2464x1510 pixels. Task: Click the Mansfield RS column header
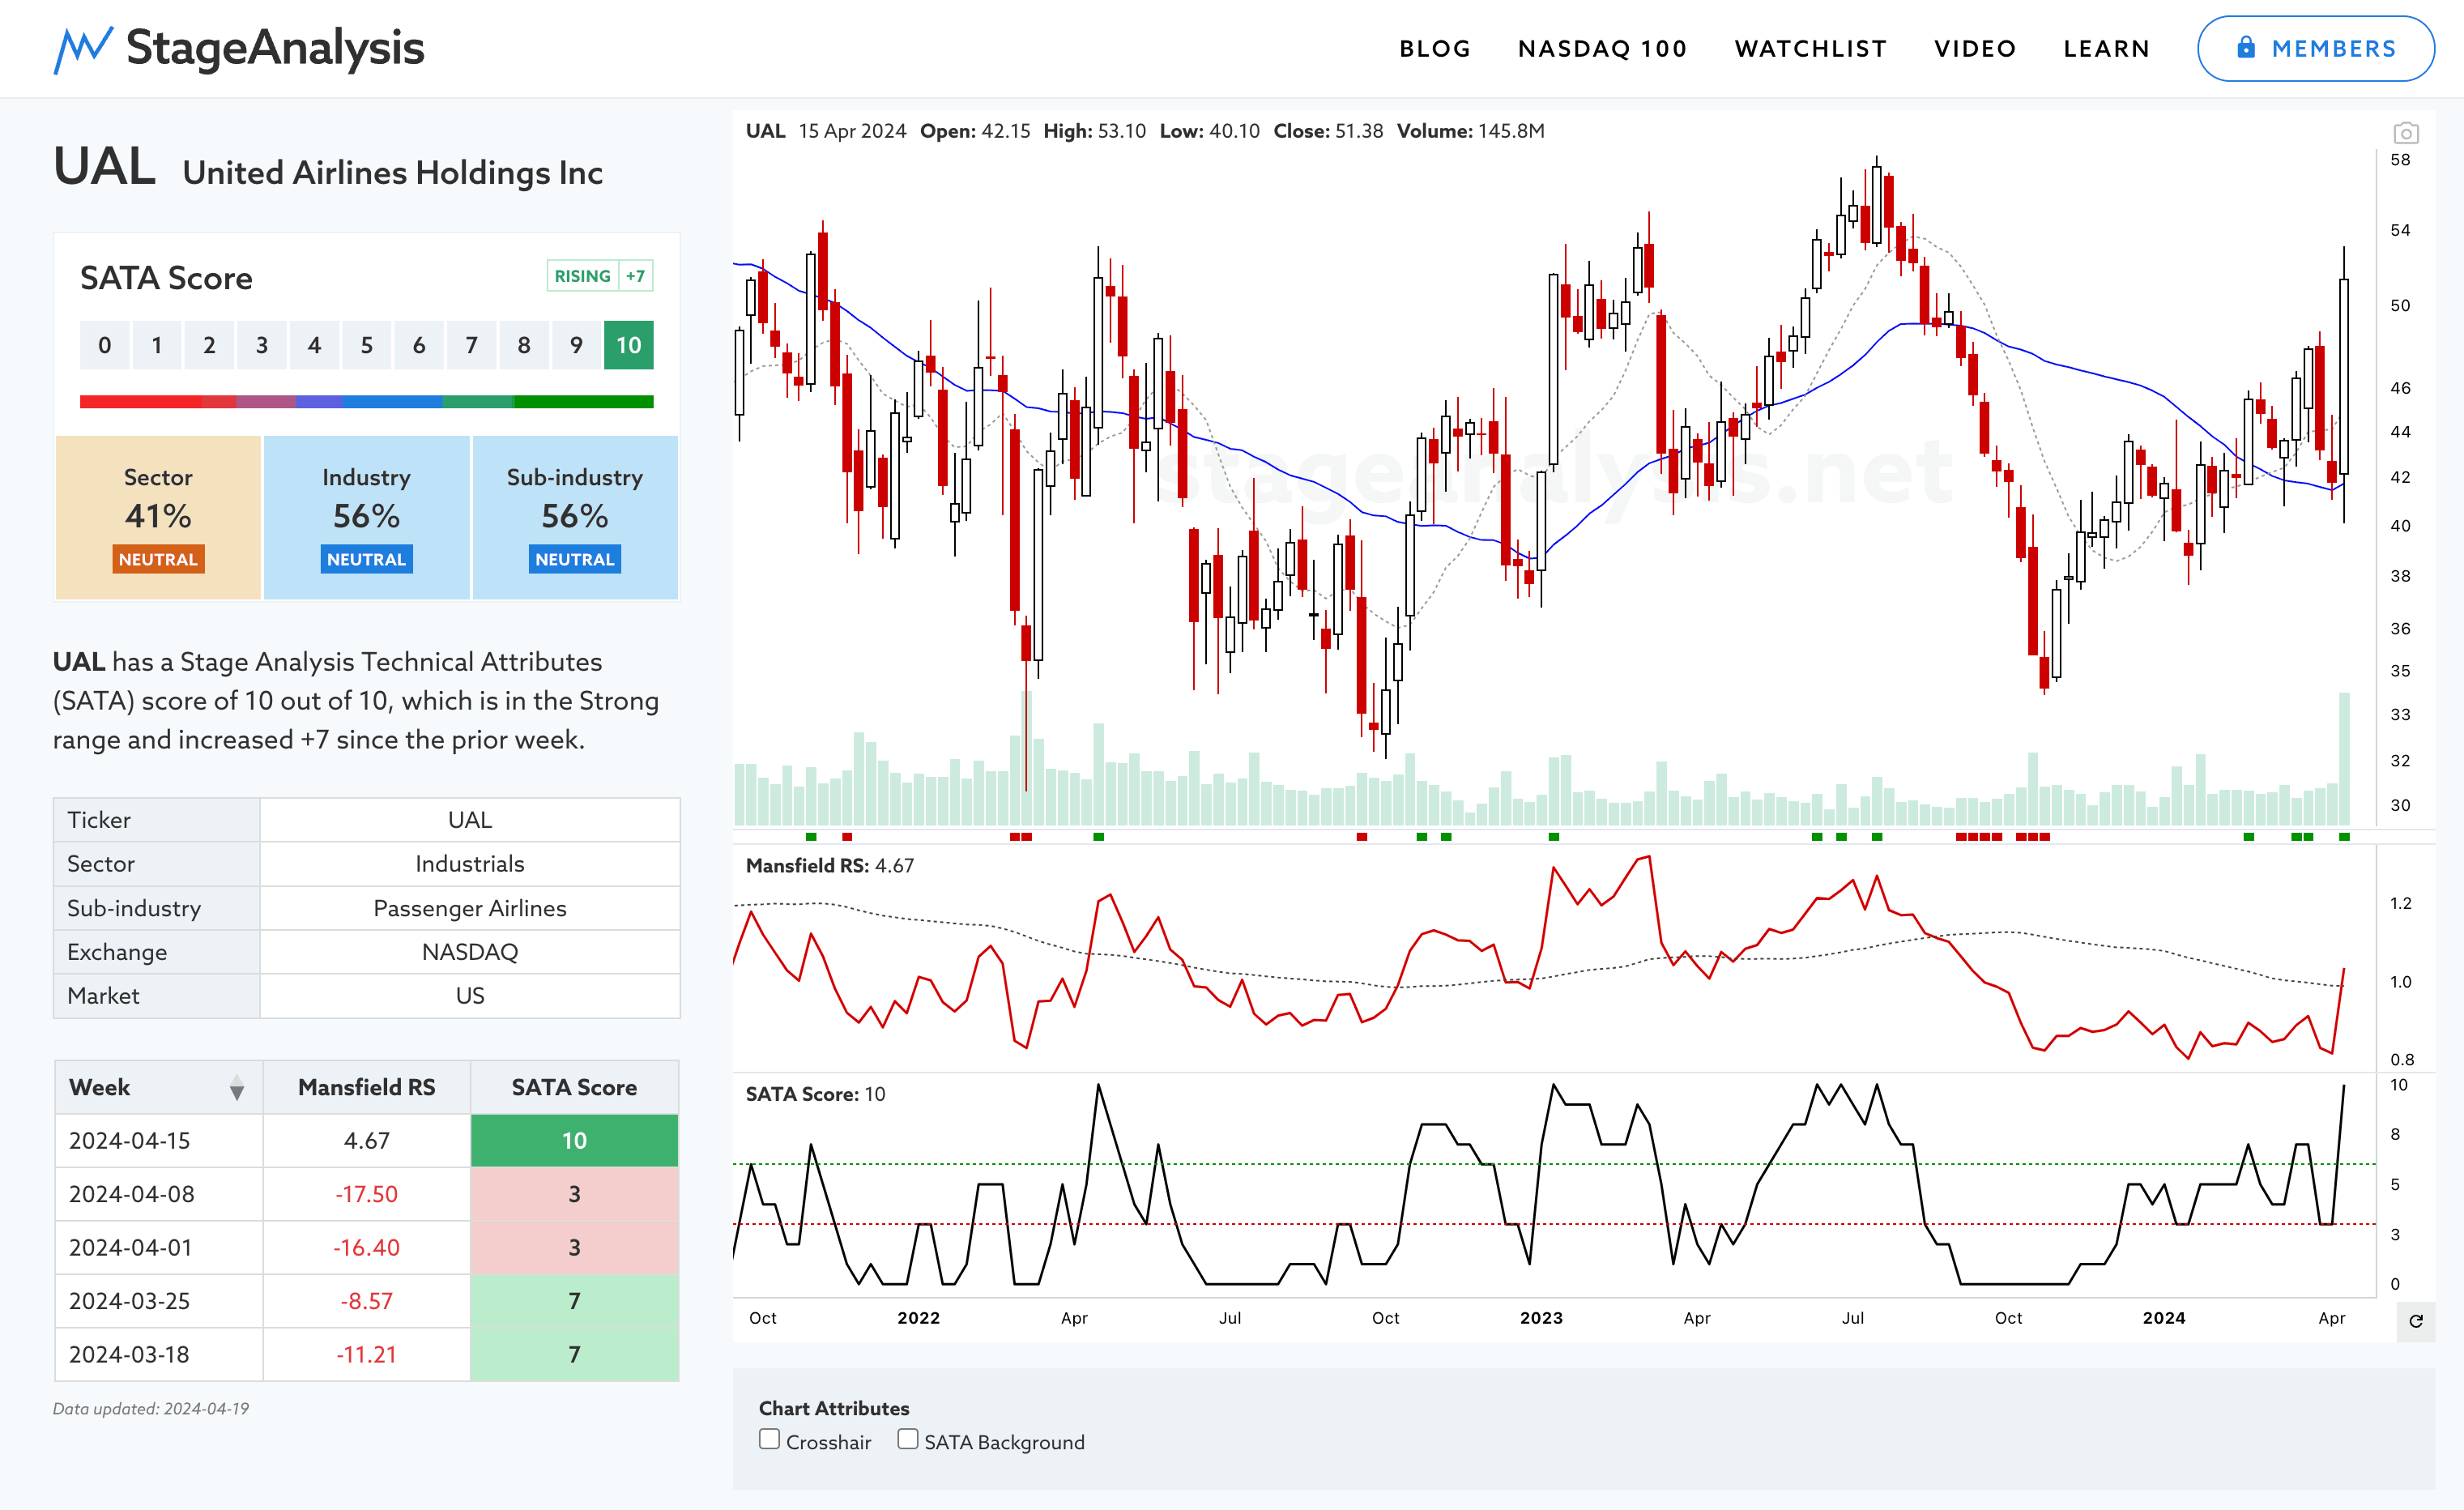(366, 1088)
